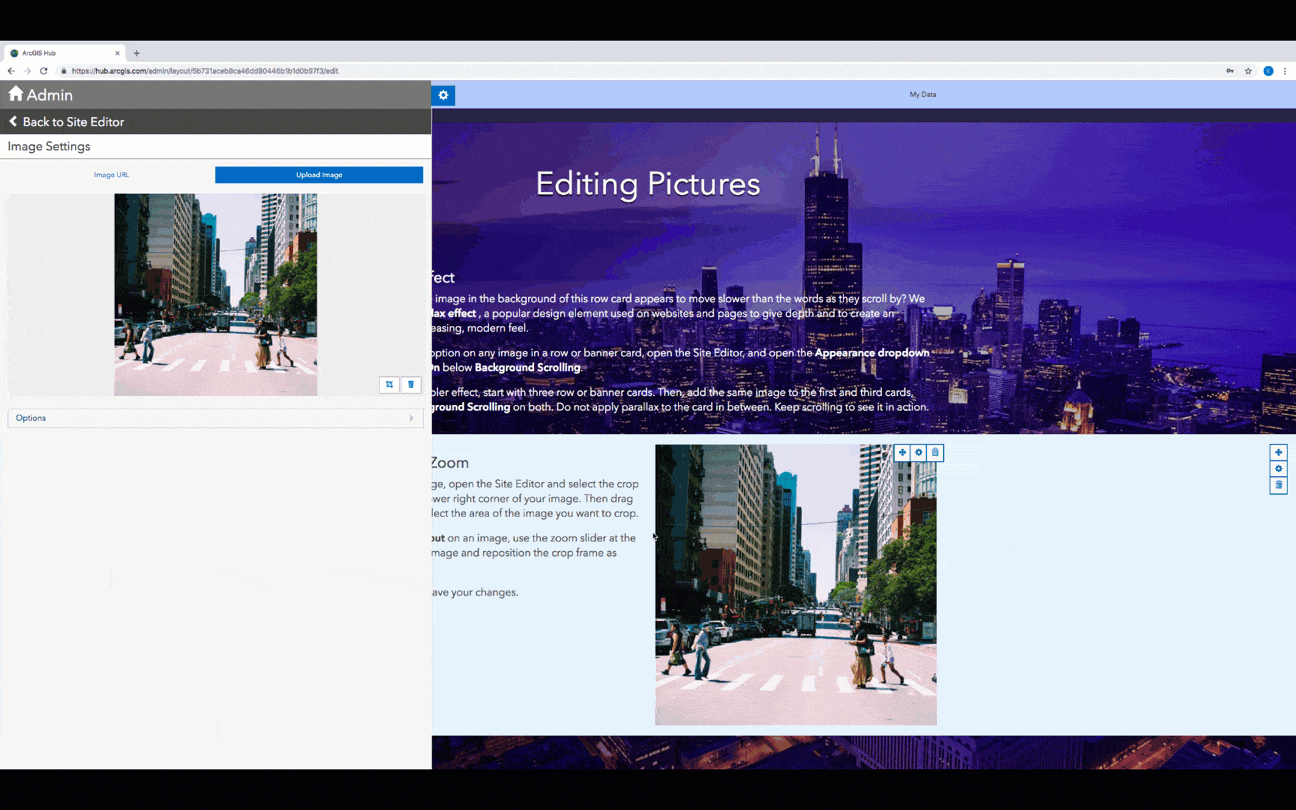This screenshot has height=810, width=1296.
Task: Delete the image card using its trash icon
Action: [x=935, y=453]
